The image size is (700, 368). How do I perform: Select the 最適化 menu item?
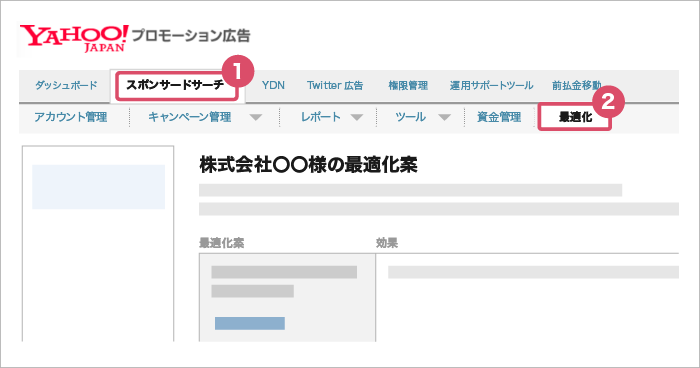[575, 117]
